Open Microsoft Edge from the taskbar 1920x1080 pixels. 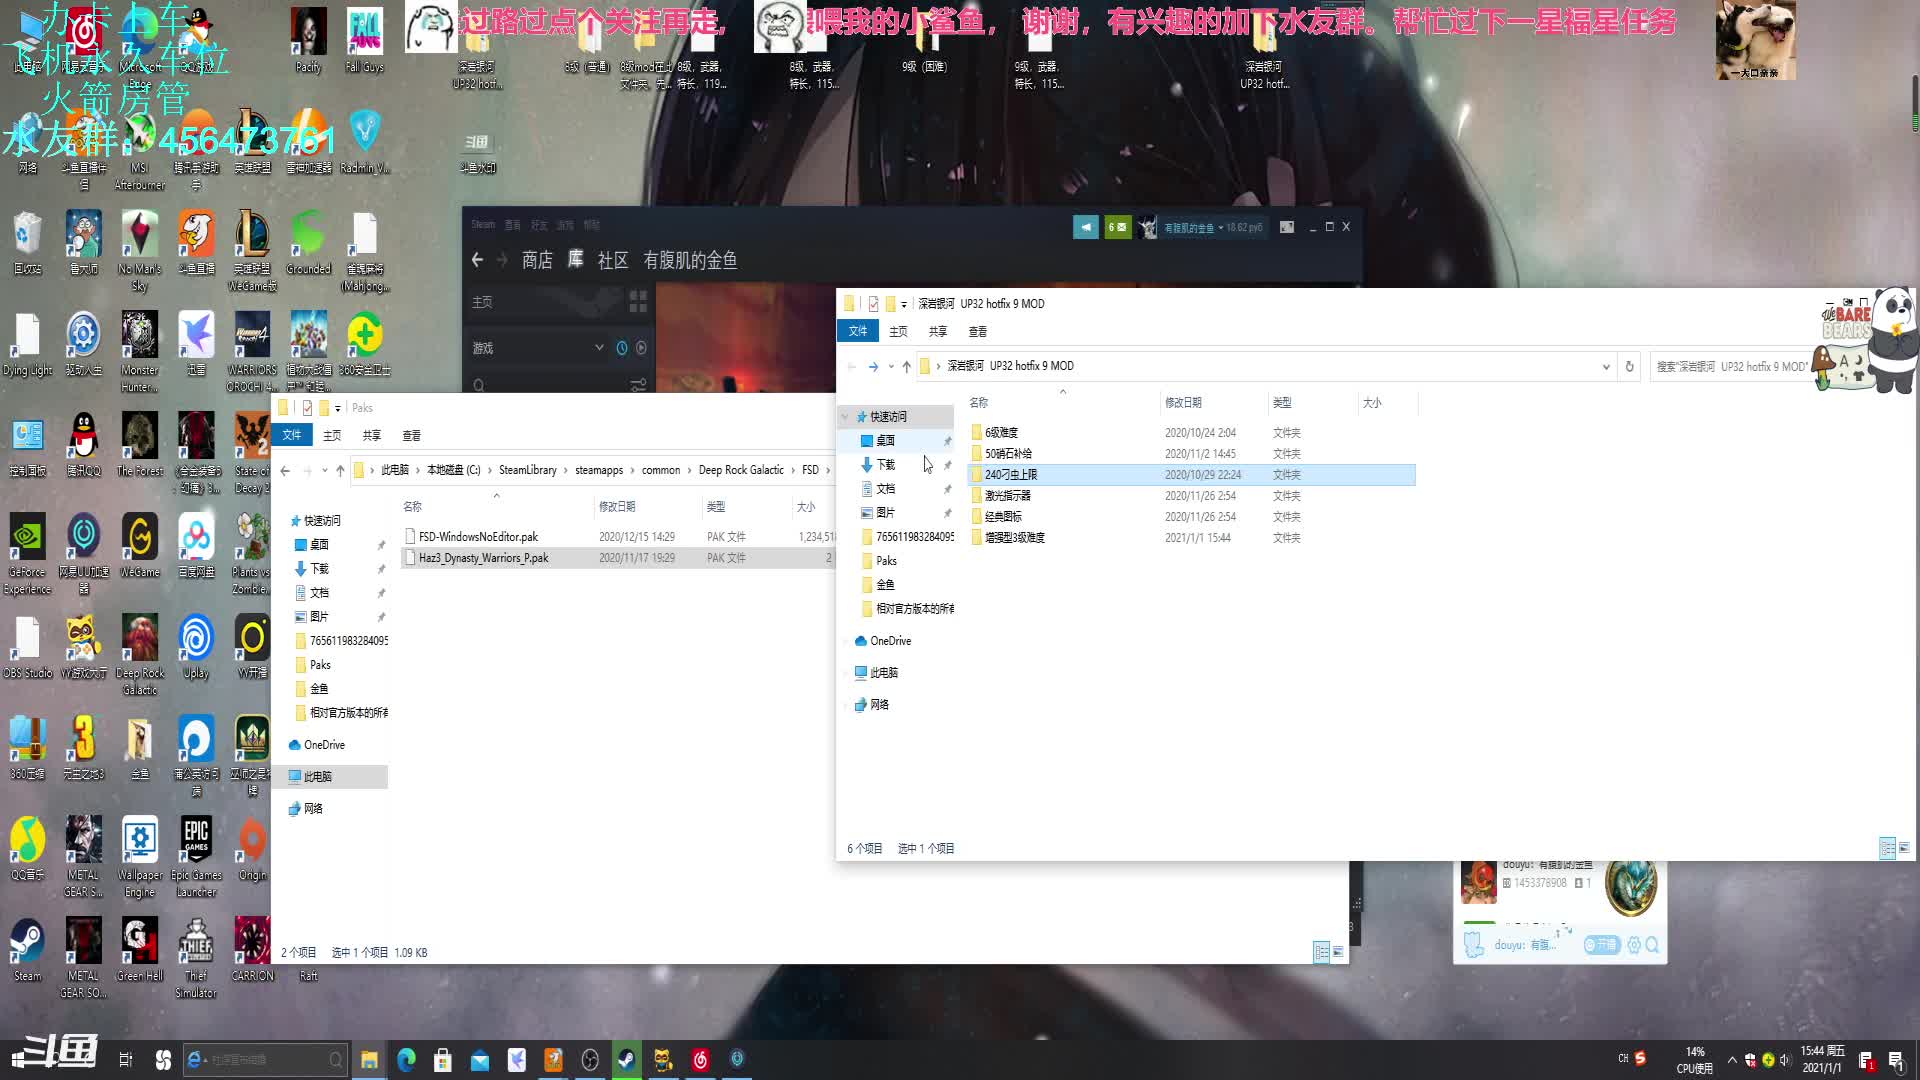pos(406,1060)
